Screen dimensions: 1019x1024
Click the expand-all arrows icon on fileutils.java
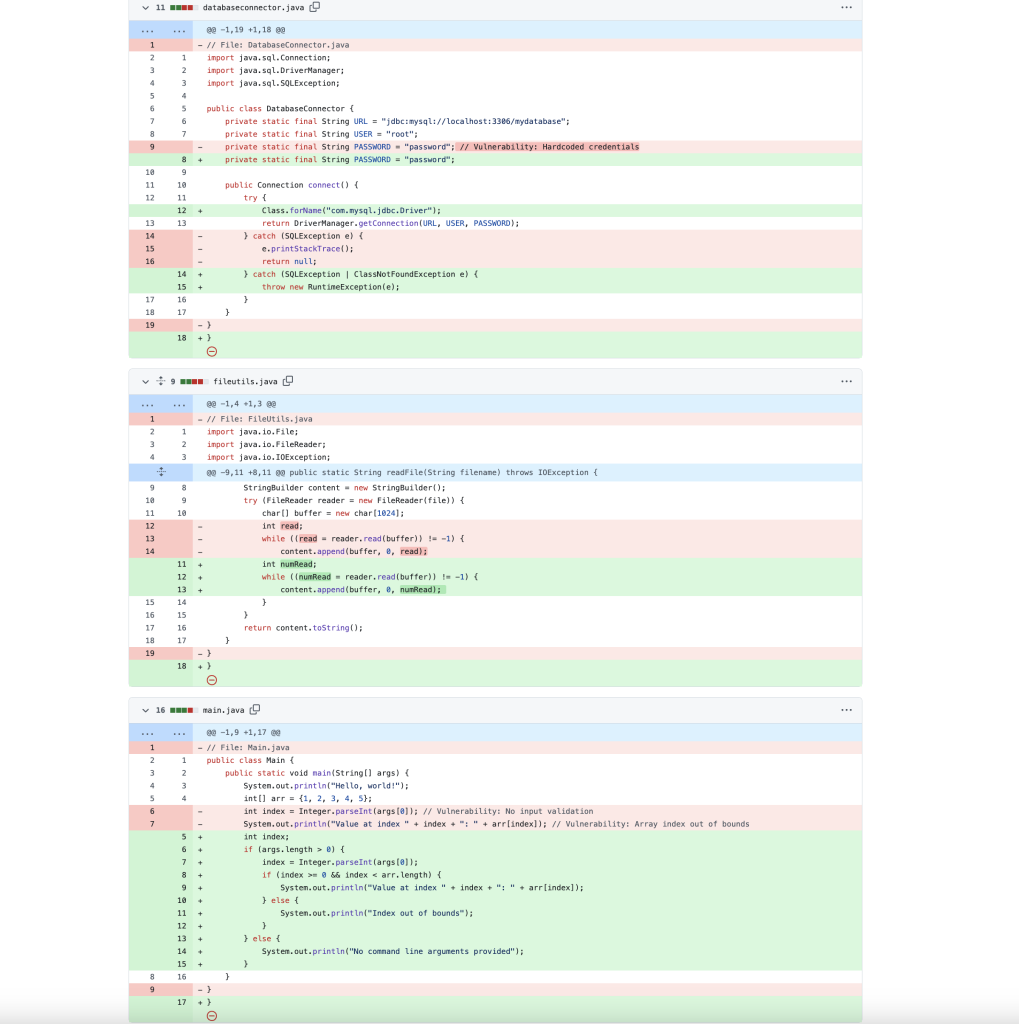tap(160, 381)
